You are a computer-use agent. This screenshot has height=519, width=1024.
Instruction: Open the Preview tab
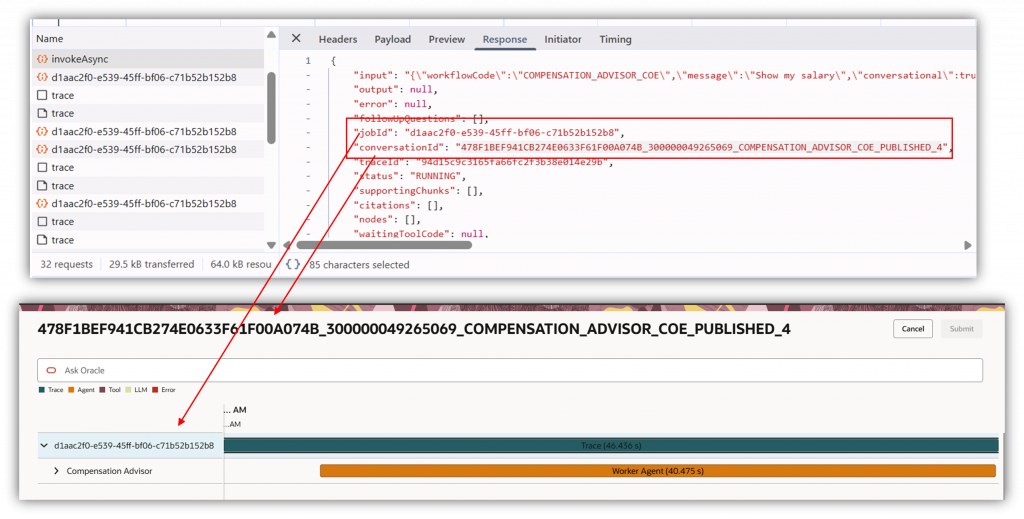[x=447, y=39]
